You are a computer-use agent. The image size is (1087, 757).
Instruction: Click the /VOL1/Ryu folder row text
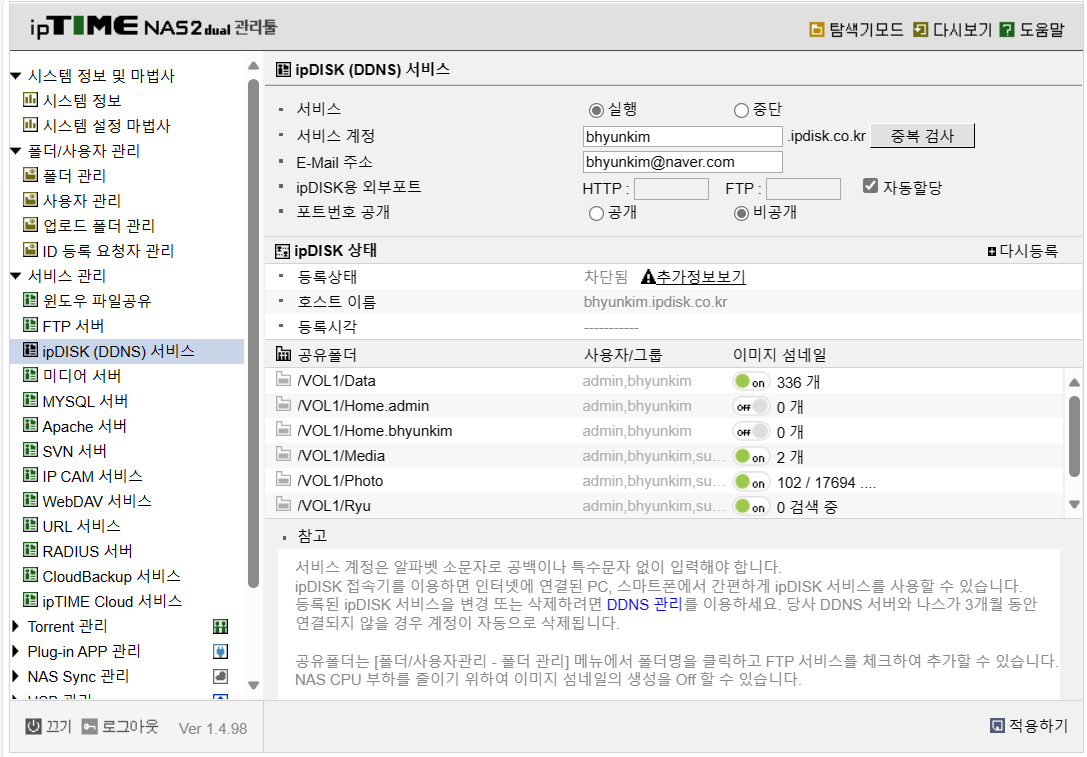(x=334, y=506)
